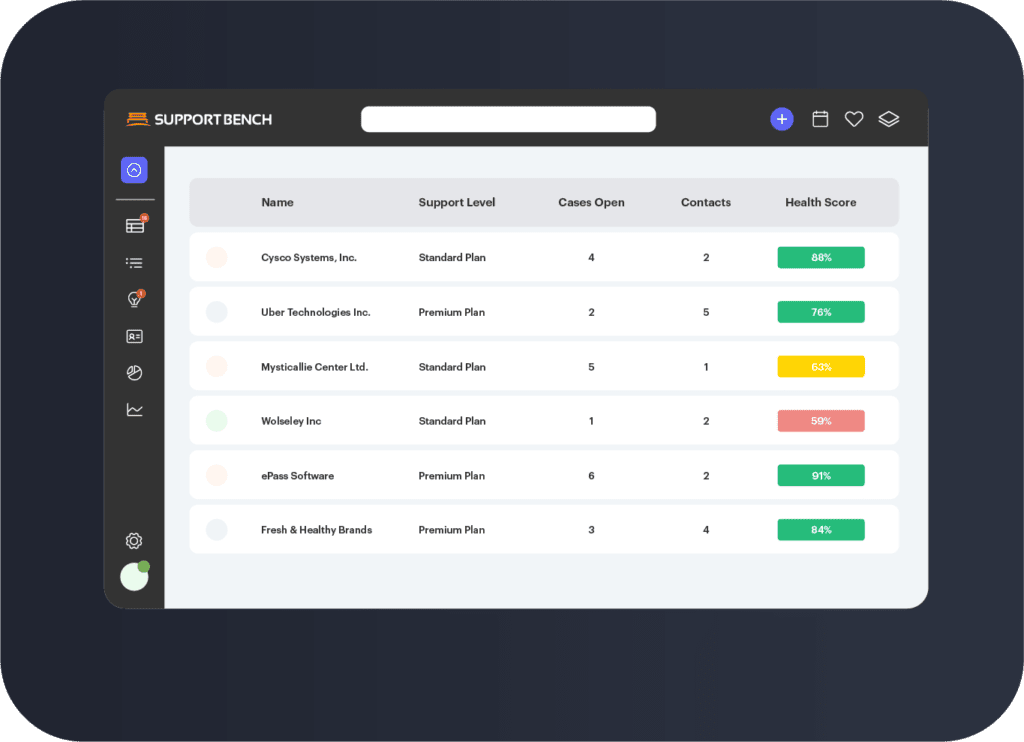Open the calendar icon in header

pyautogui.click(x=820, y=119)
